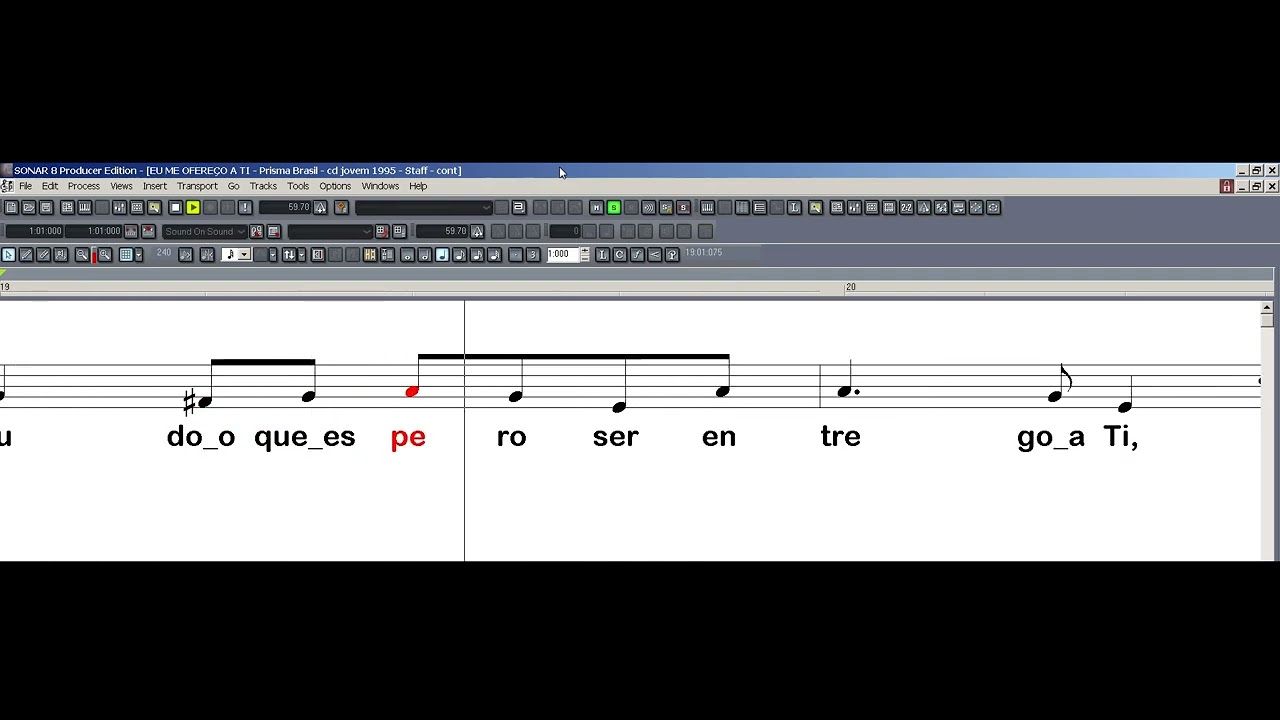Open the Piano Roll view icon
The width and height of the screenshot is (1280, 720).
point(707,207)
